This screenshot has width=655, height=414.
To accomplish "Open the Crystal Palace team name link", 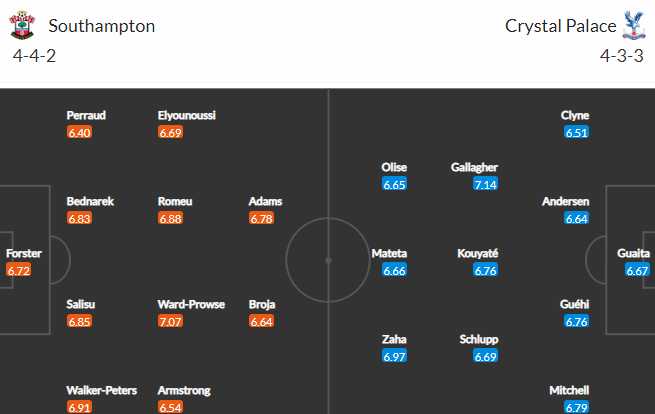I will point(561,26).
